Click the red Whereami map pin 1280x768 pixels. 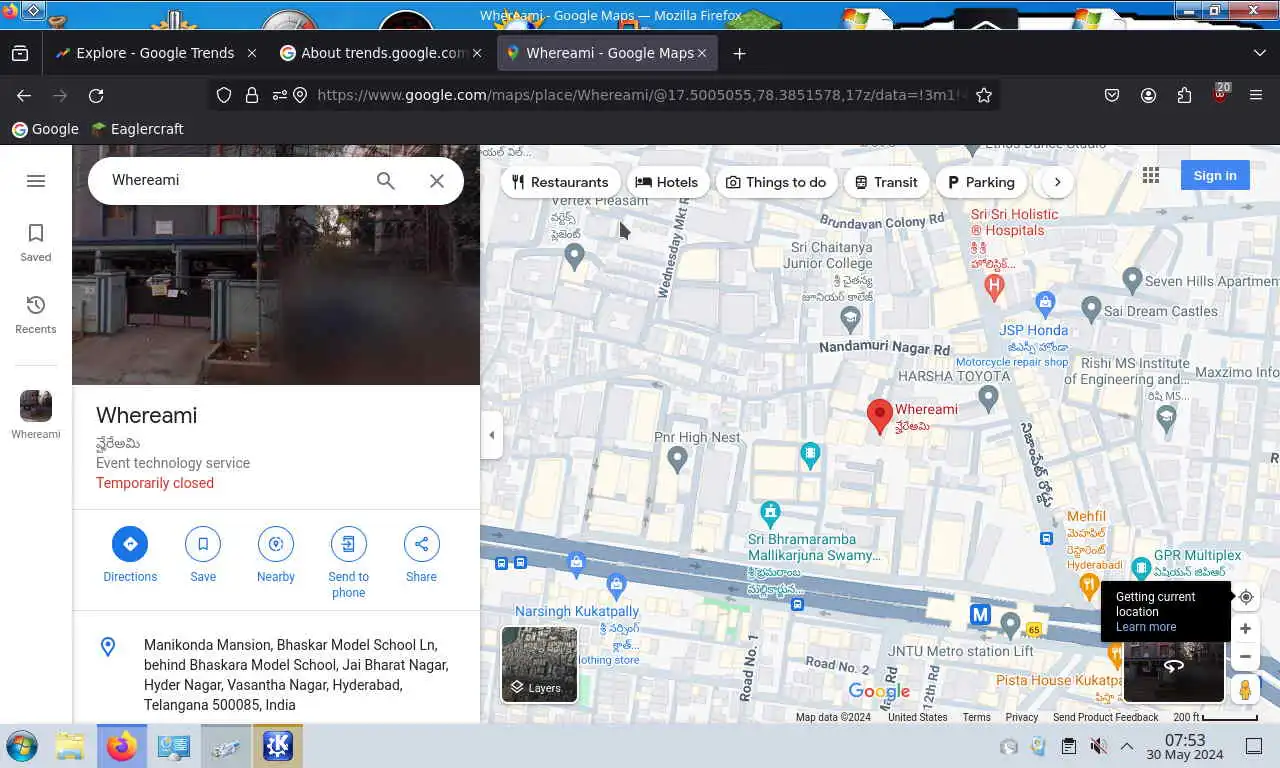pyautogui.click(x=879, y=416)
